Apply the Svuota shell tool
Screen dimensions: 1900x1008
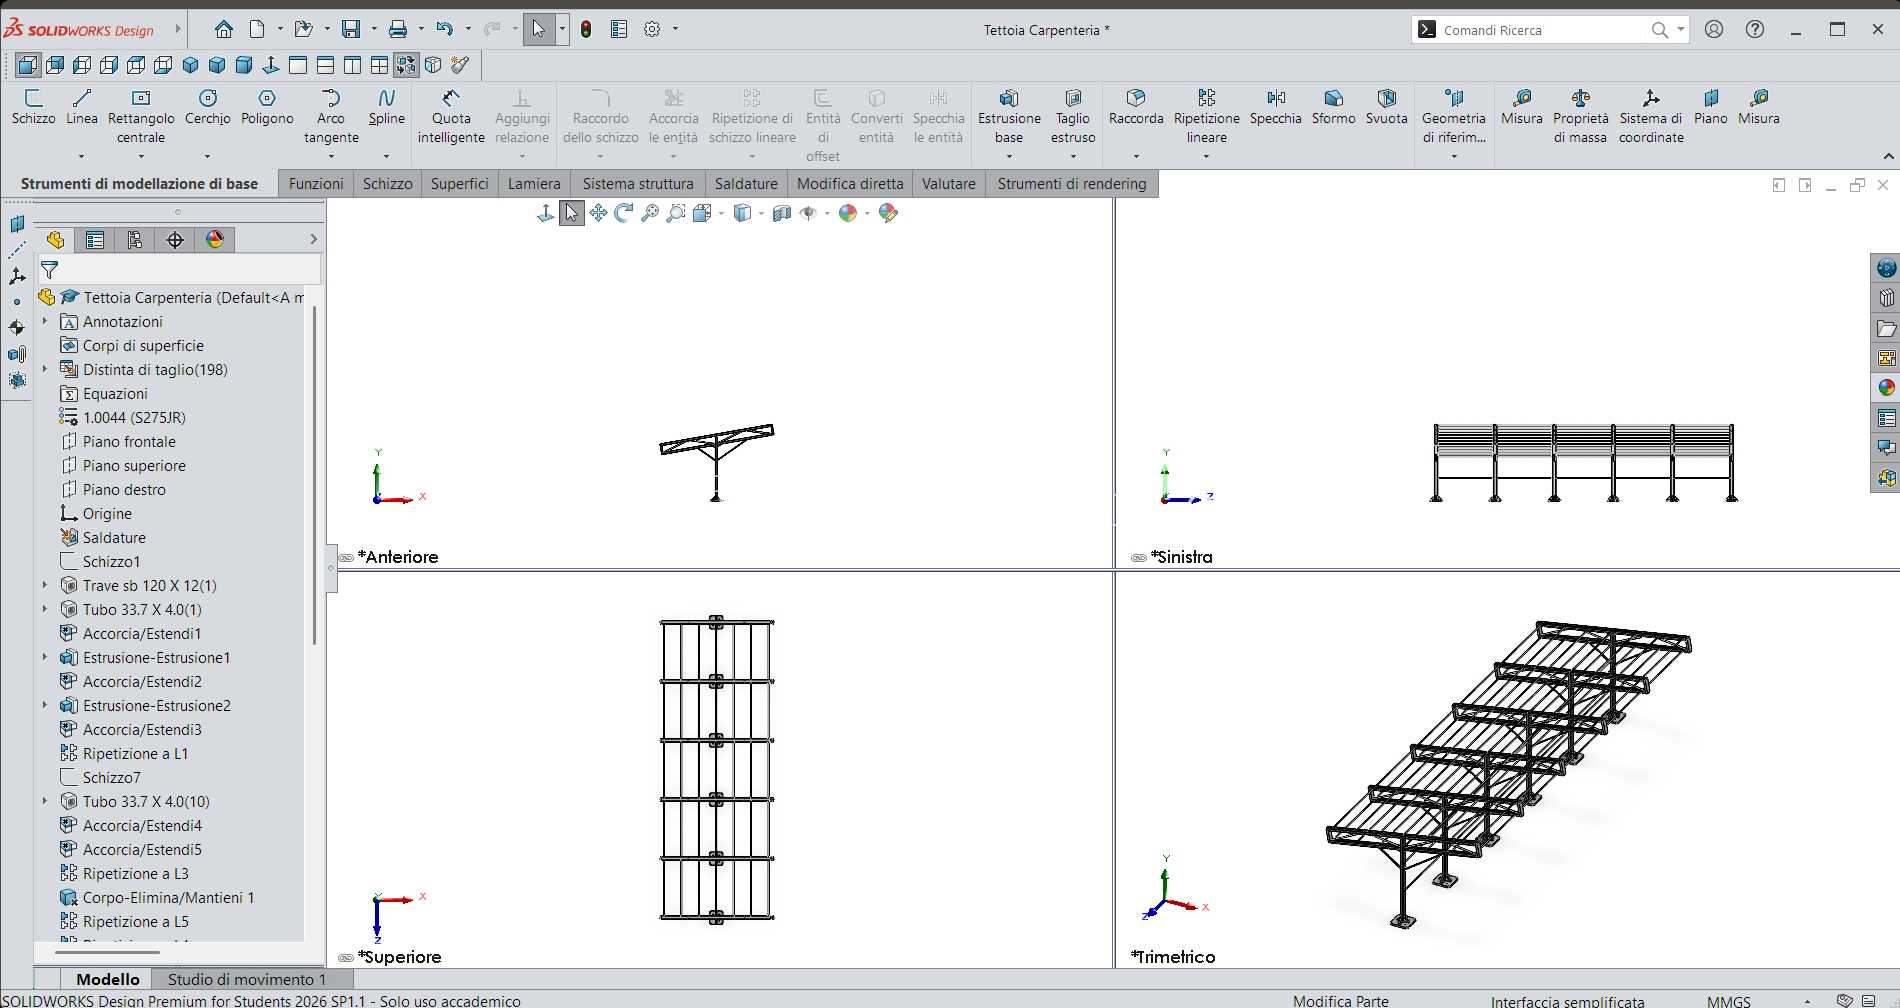click(x=1387, y=107)
